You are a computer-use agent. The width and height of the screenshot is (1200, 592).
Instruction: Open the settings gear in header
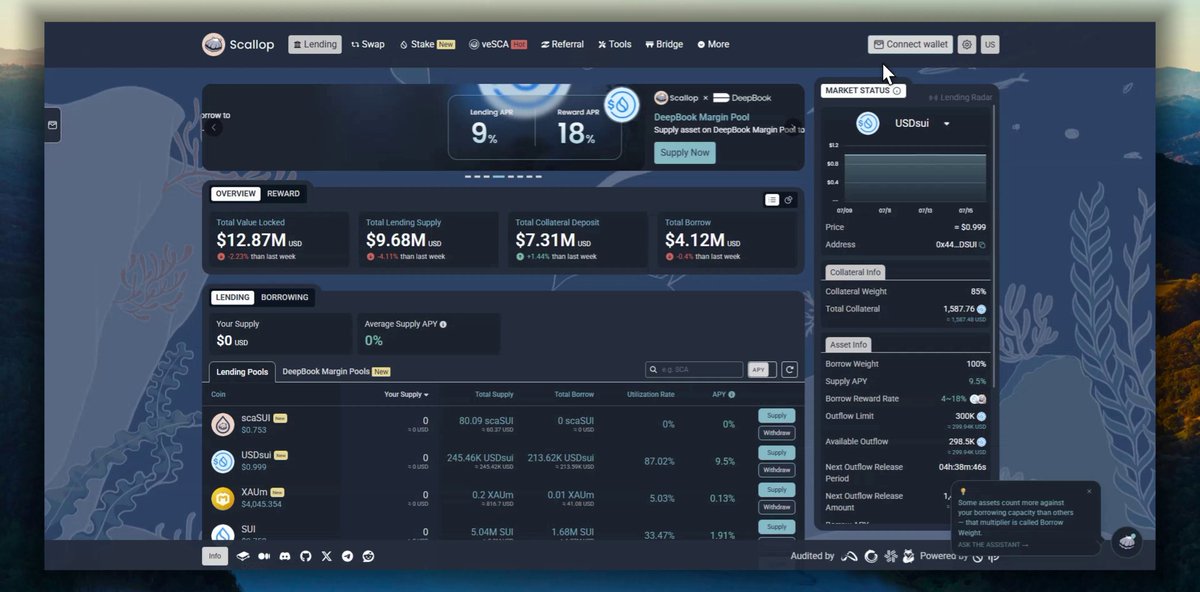coord(966,44)
